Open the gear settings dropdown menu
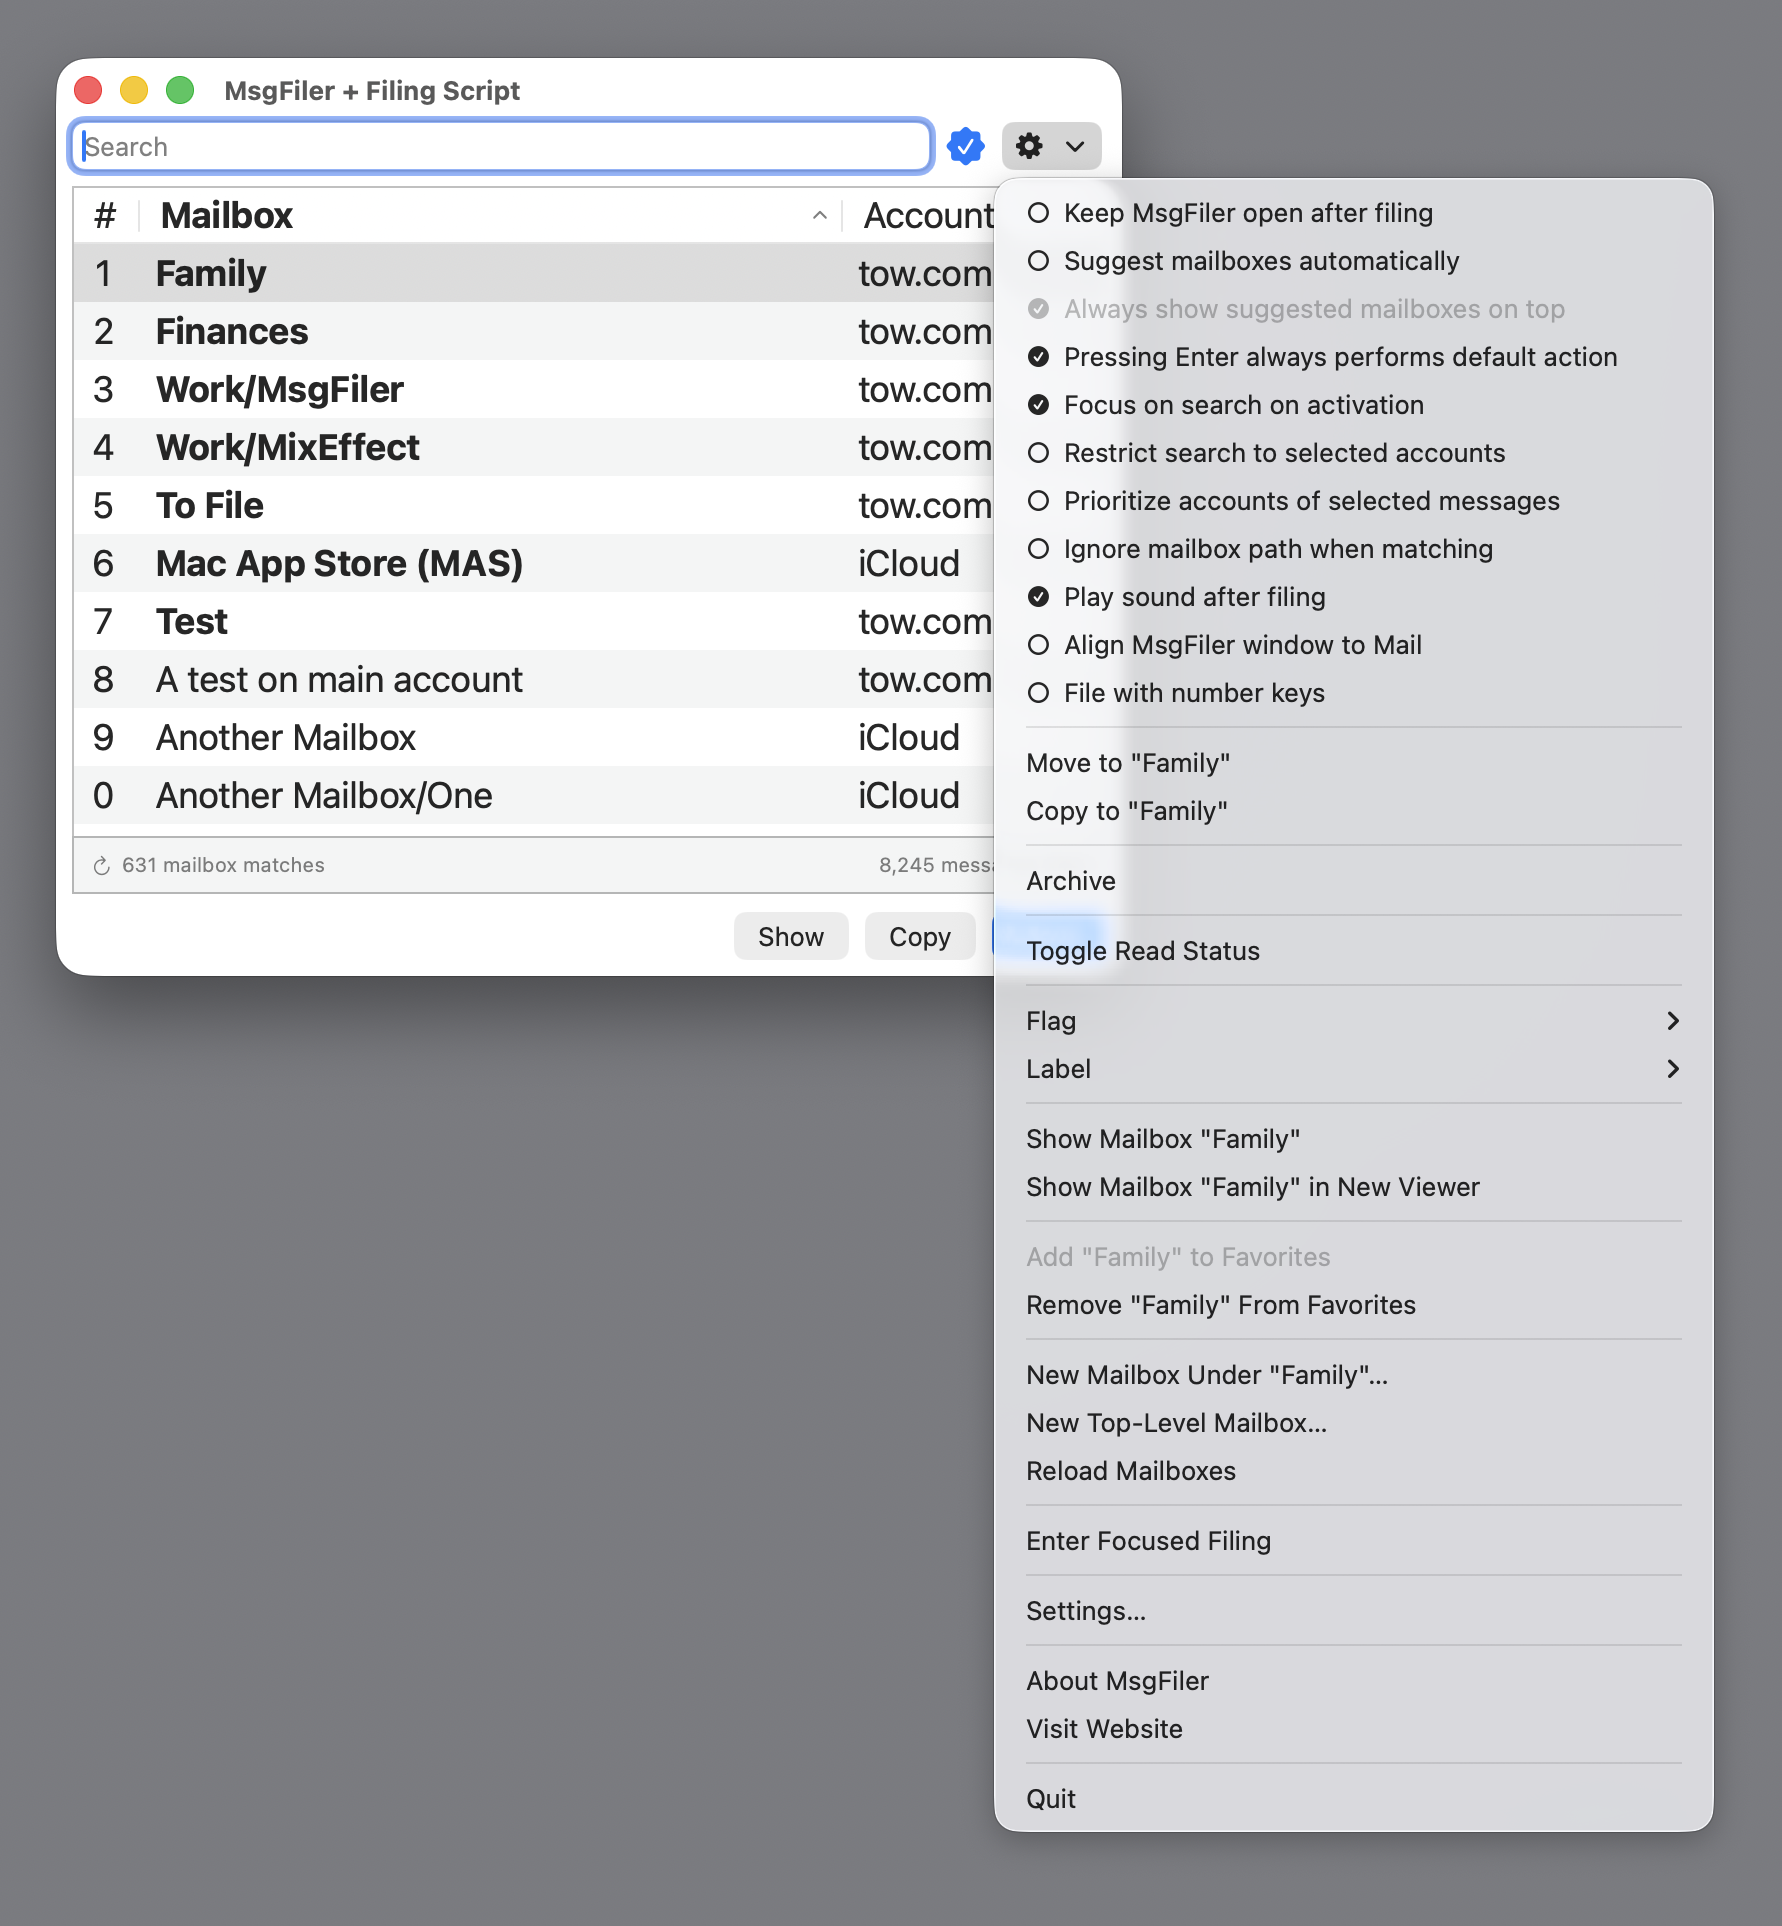 [x=1051, y=146]
